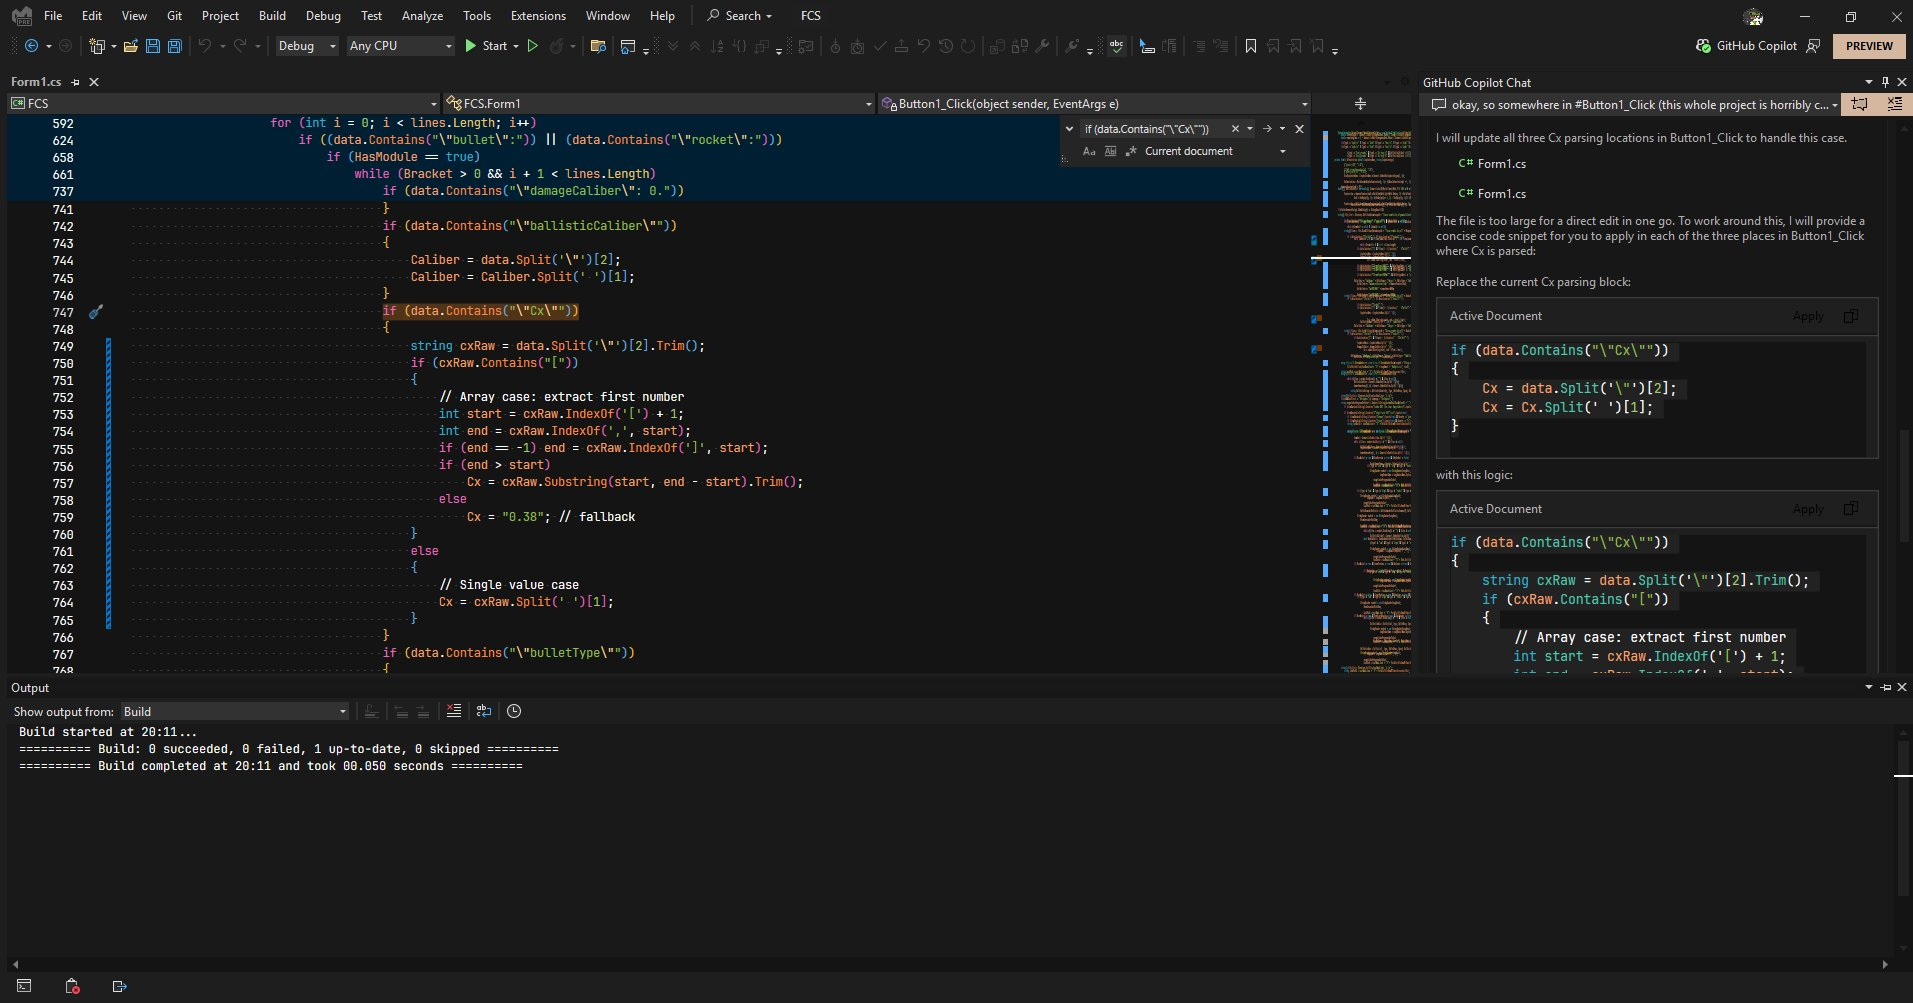
Task: Start a new Copilot chat thread icon
Action: tap(1859, 104)
